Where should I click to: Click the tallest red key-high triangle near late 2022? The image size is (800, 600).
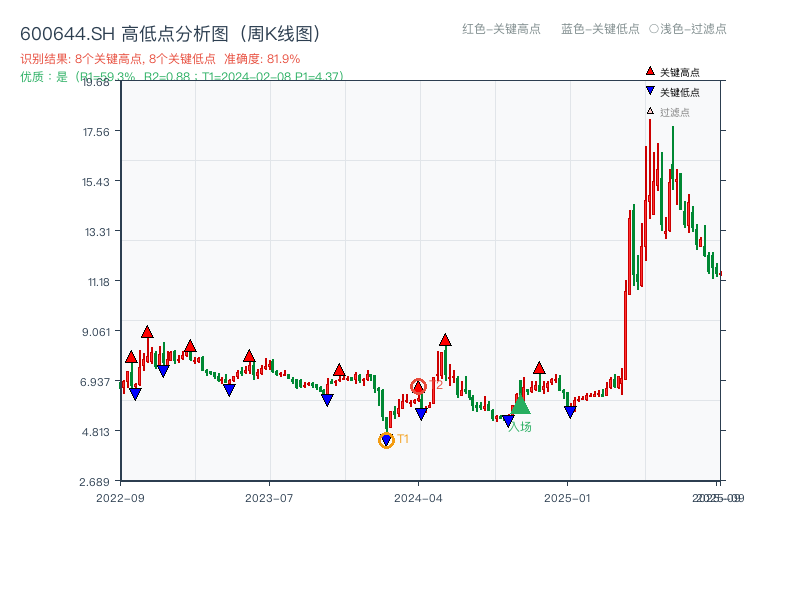(x=146, y=331)
